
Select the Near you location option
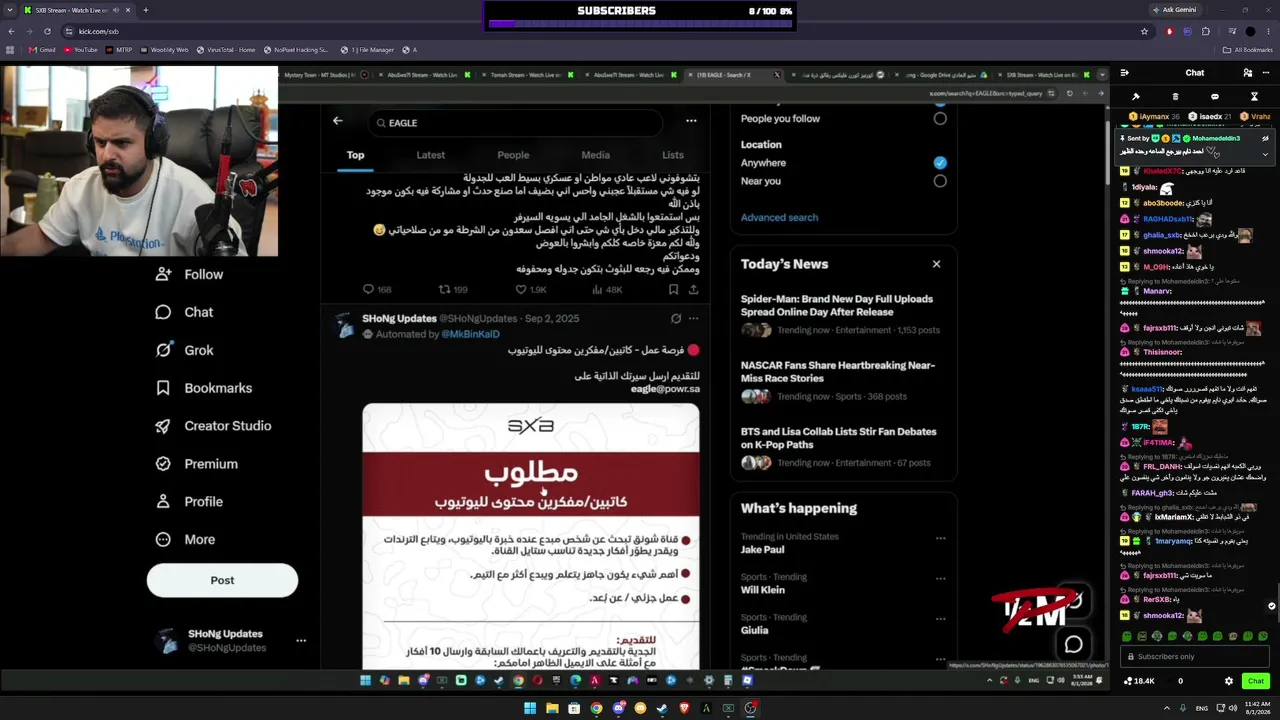click(940, 181)
